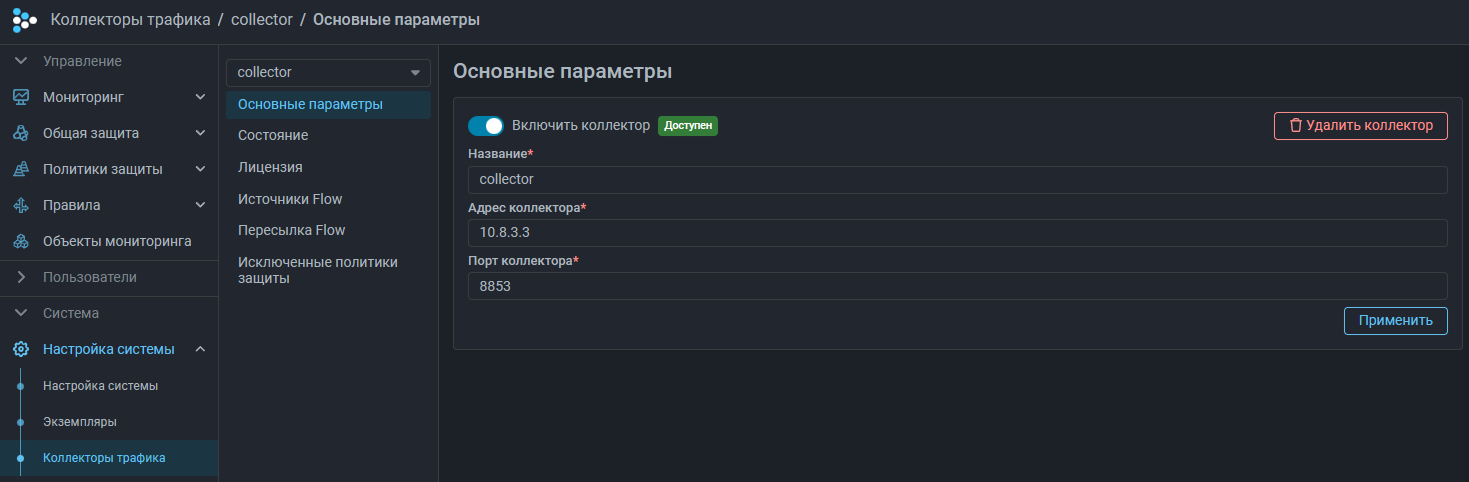This screenshot has height=482, width=1469.
Task: Click the Общая защита icon
Action: click(x=20, y=133)
